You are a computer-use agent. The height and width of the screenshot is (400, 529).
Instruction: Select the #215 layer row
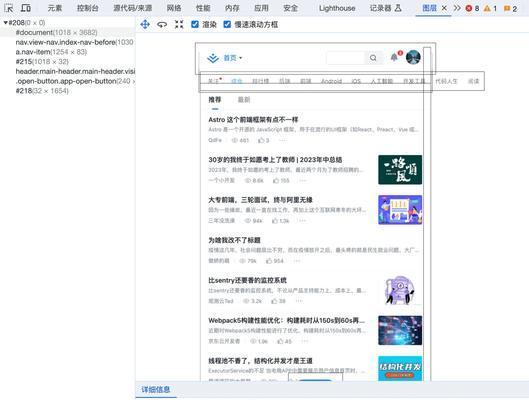pos(67,62)
